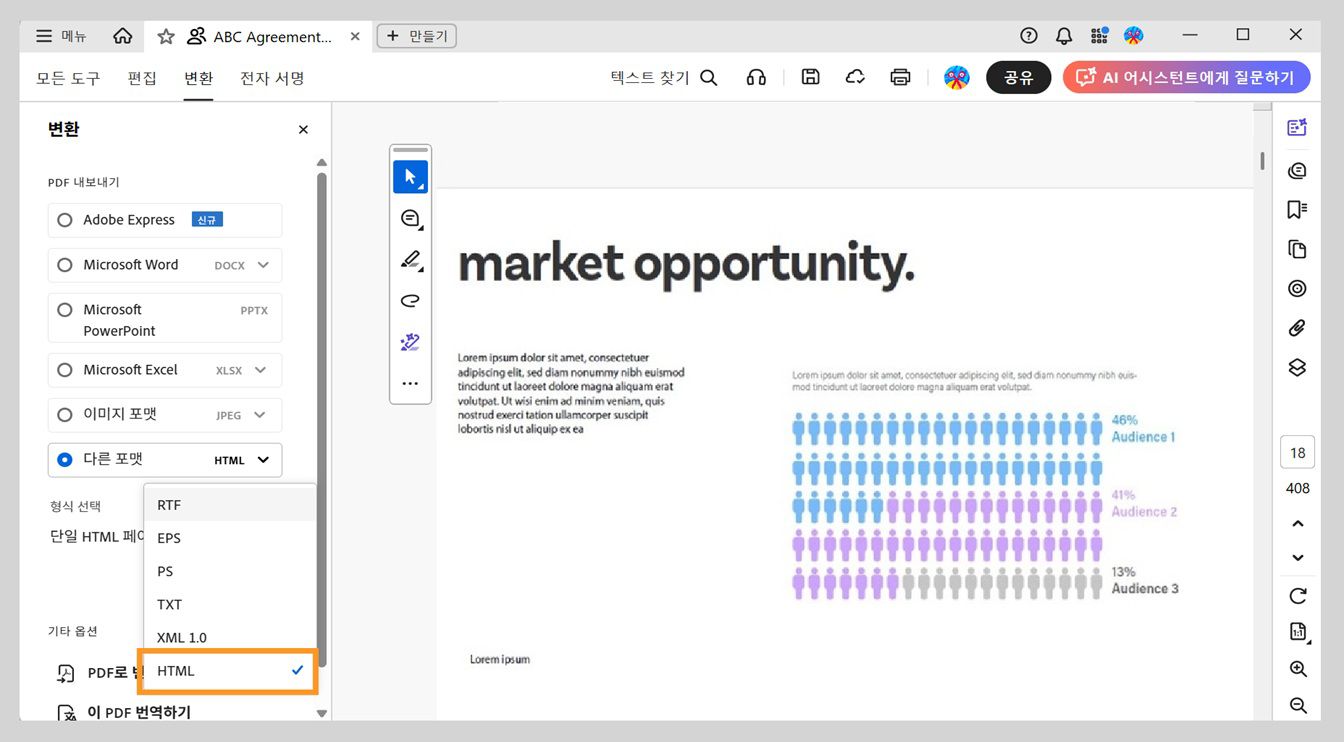Go to the Home icon
Image resolution: width=1344 pixels, height=742 pixels.
click(123, 36)
